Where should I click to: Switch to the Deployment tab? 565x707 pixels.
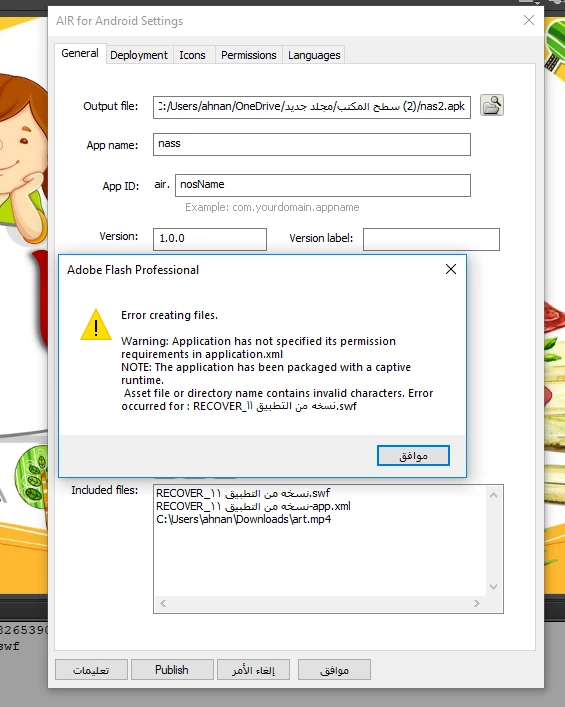[139, 55]
